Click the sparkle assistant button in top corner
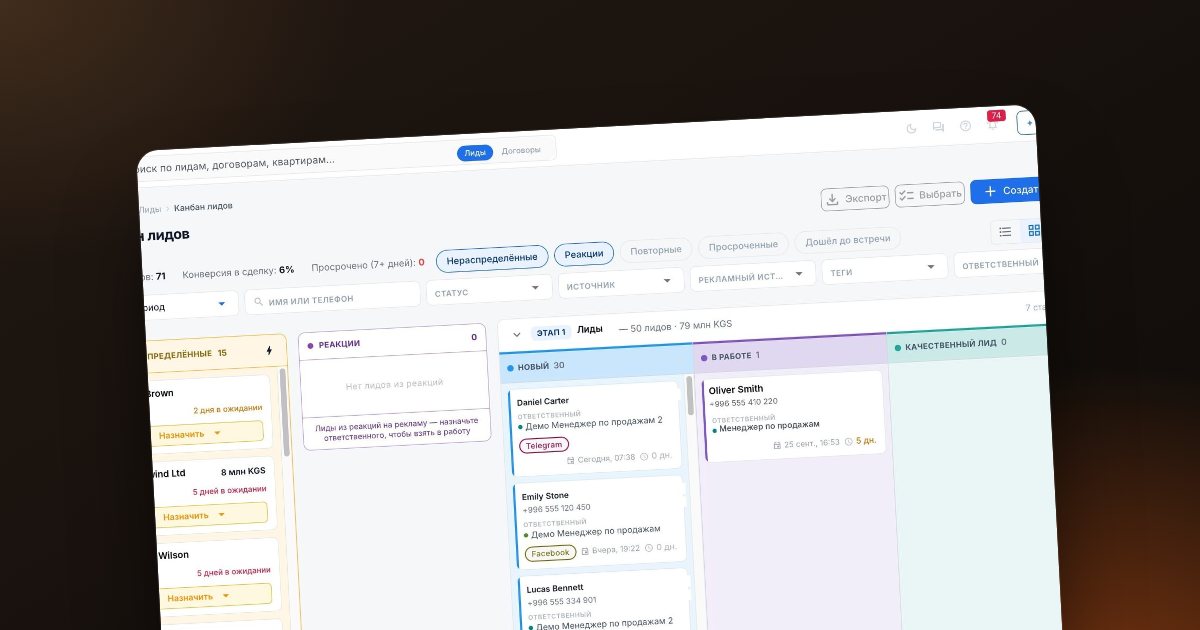This screenshot has width=1200, height=630. click(1027, 122)
